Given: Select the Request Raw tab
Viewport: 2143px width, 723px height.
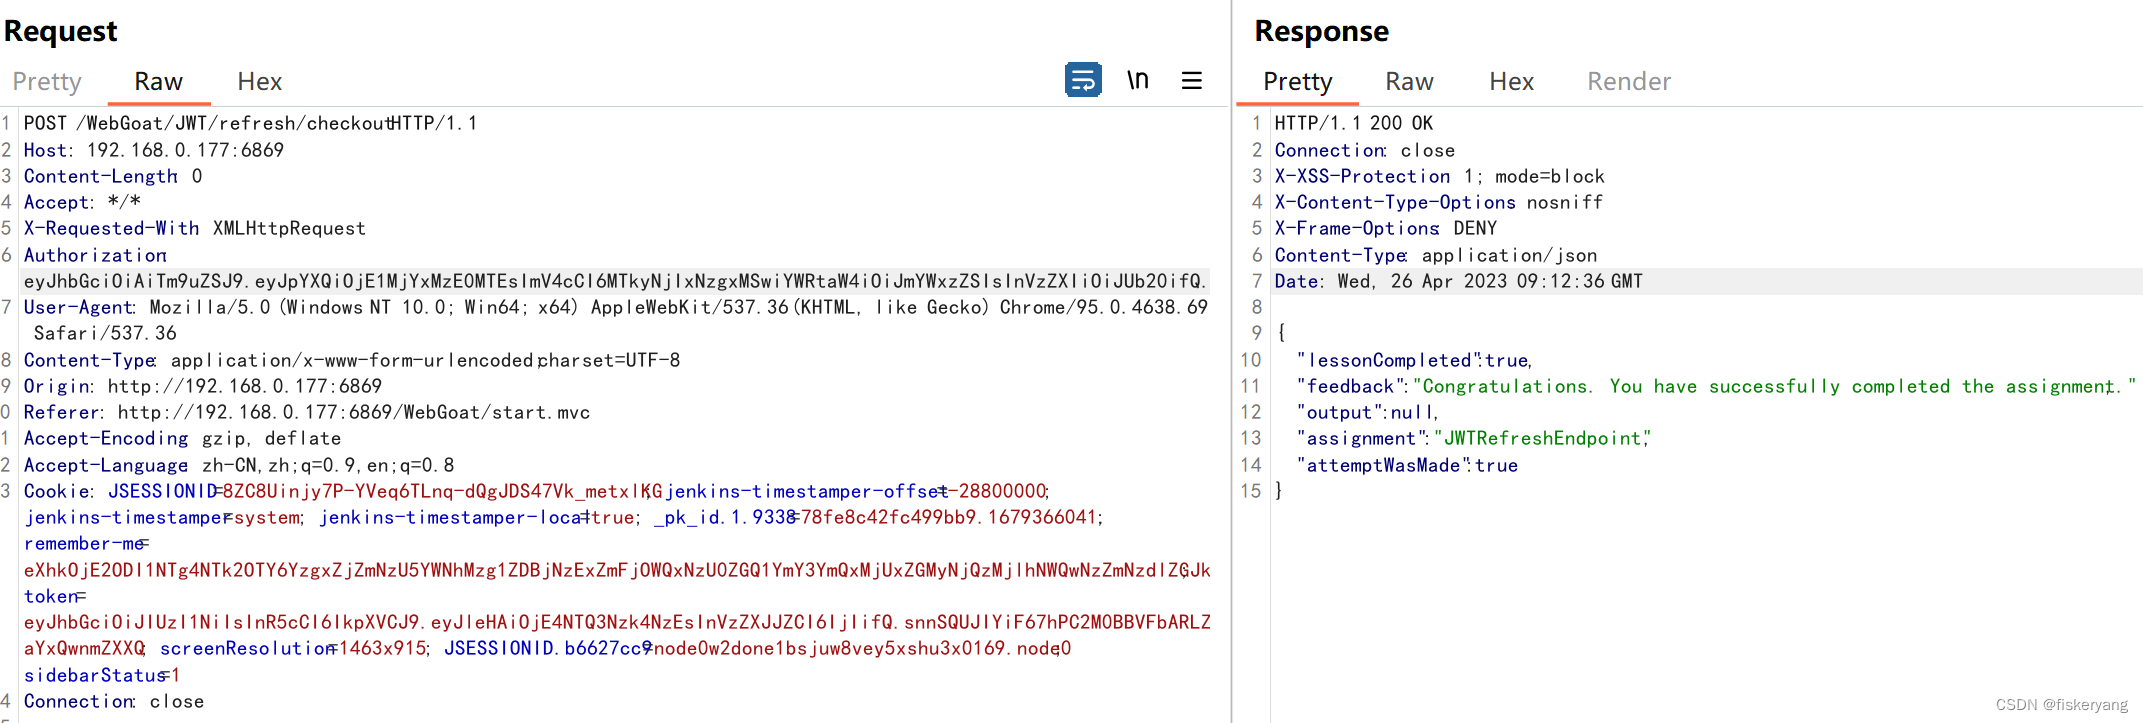Looking at the screenshot, I should (x=159, y=81).
